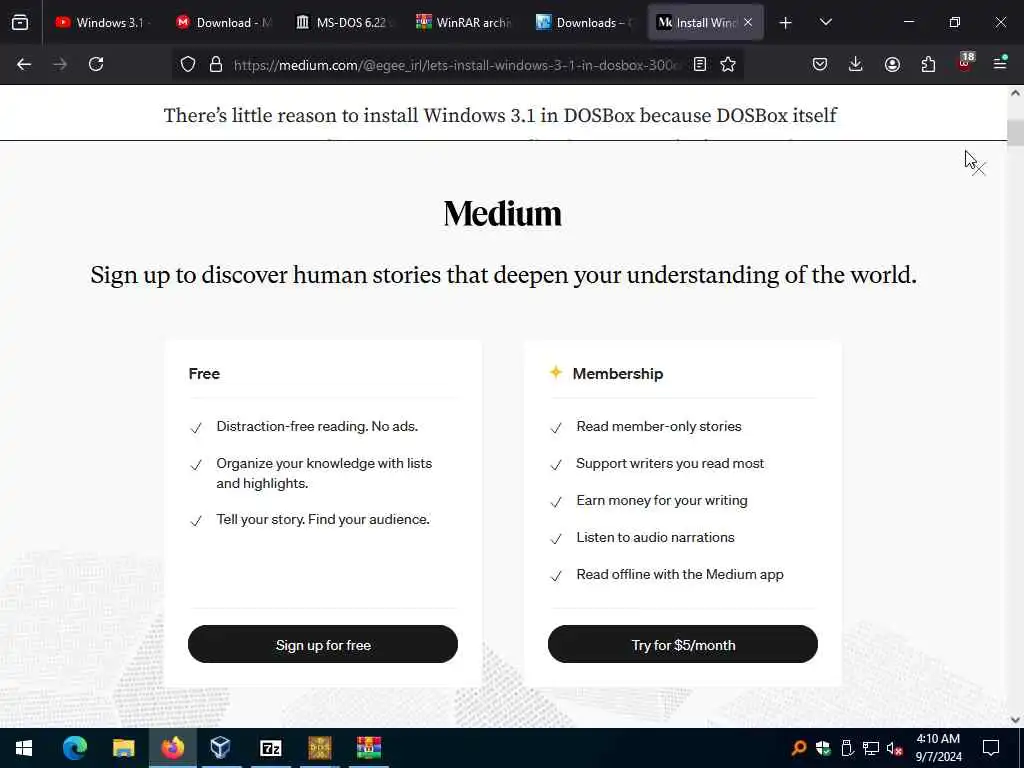Switch to the MS-DOS 6.22 tab
This screenshot has height=768, width=1024.
pos(344,22)
